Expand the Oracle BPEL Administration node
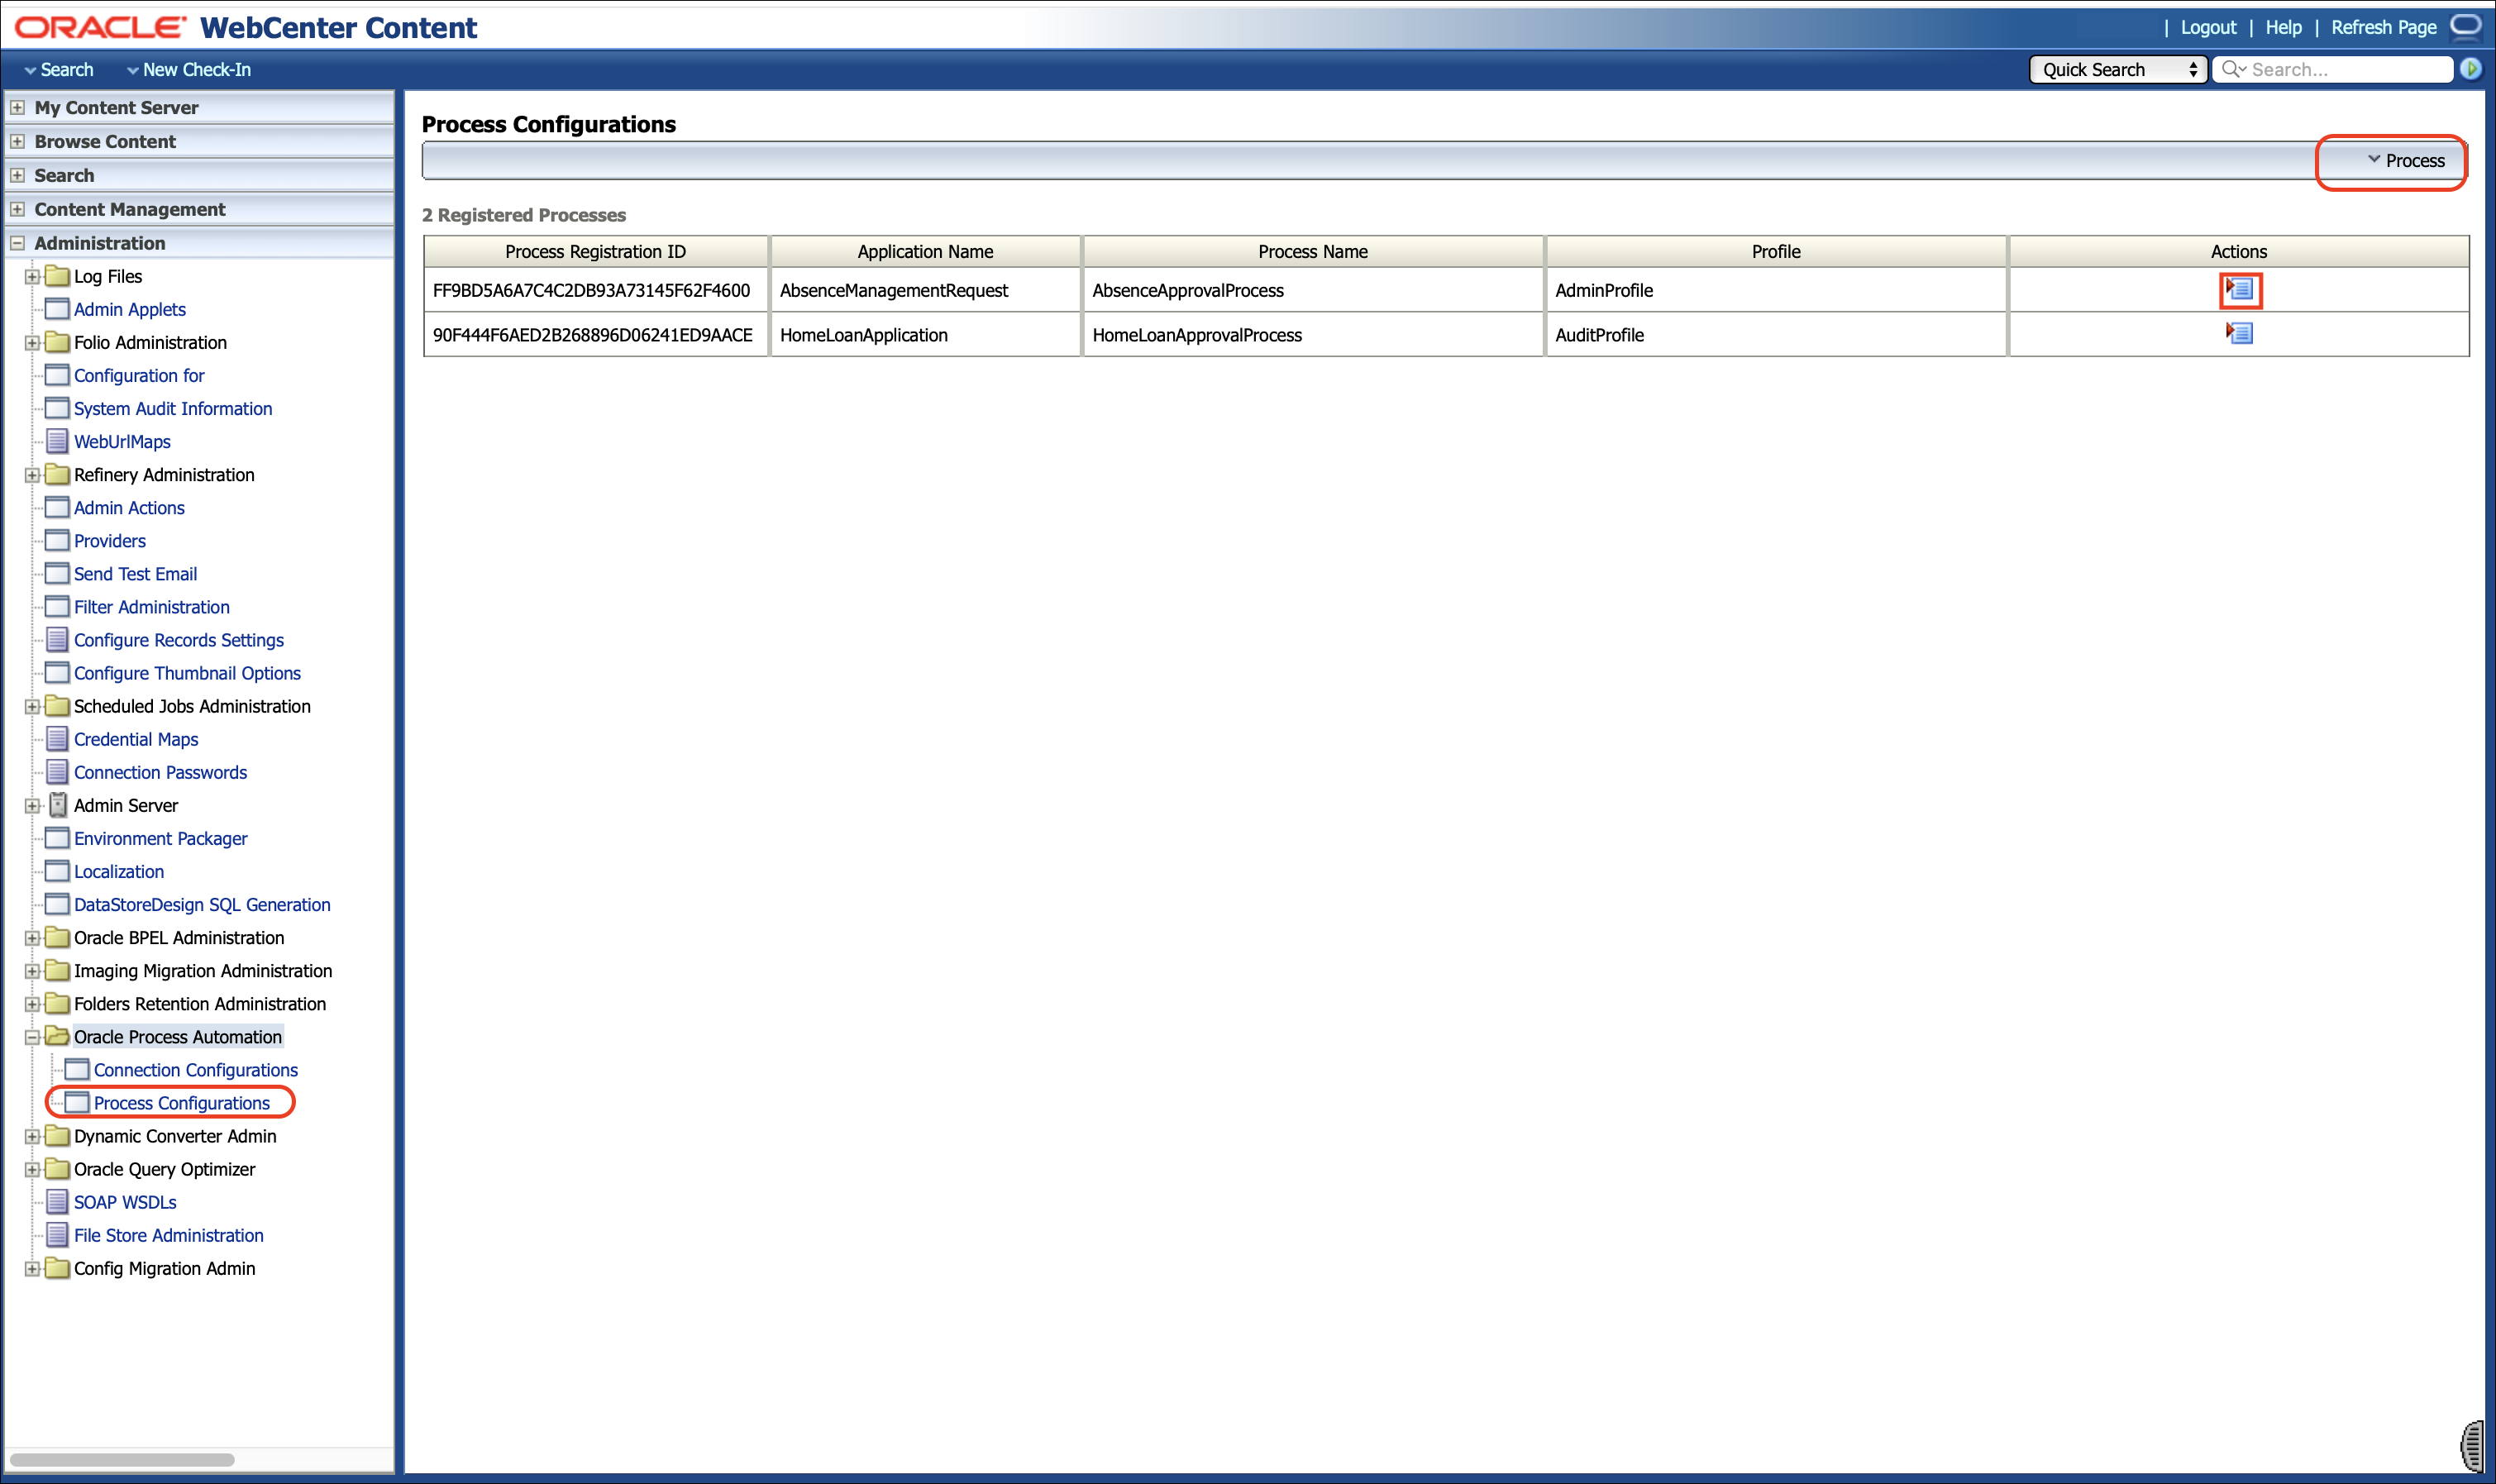The height and width of the screenshot is (1484, 2496). coord(32,938)
